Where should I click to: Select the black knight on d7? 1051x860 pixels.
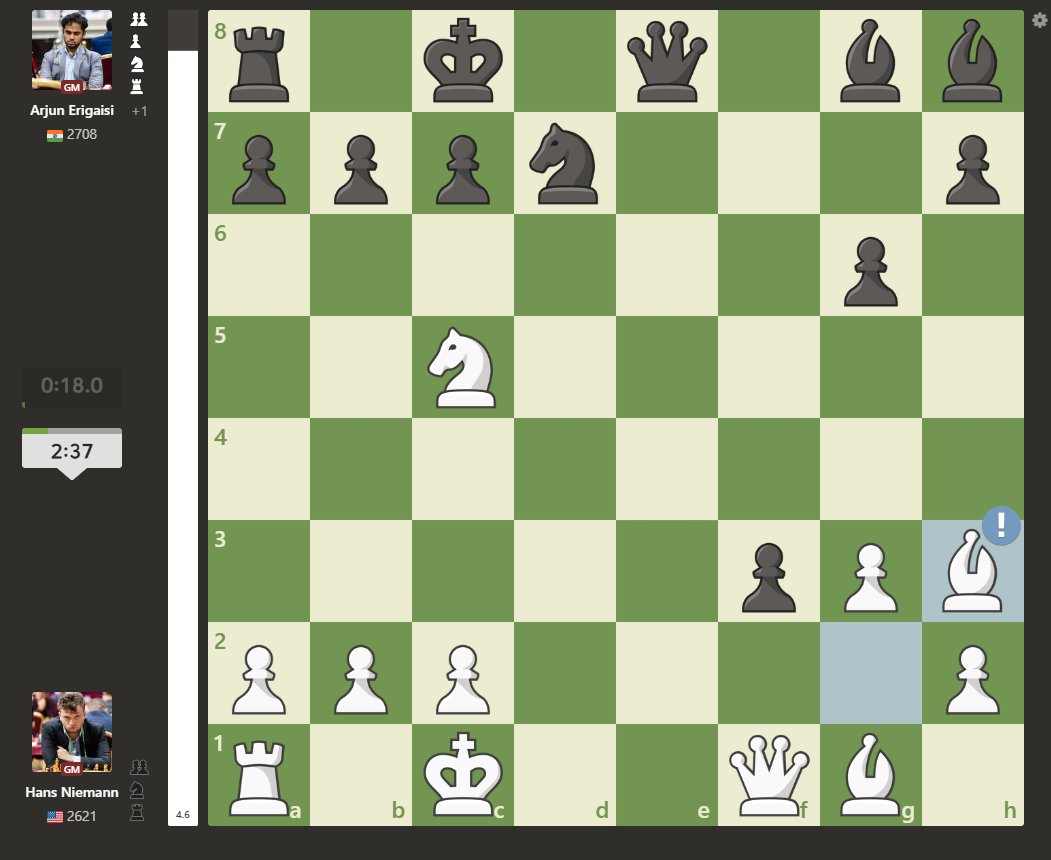click(x=564, y=163)
